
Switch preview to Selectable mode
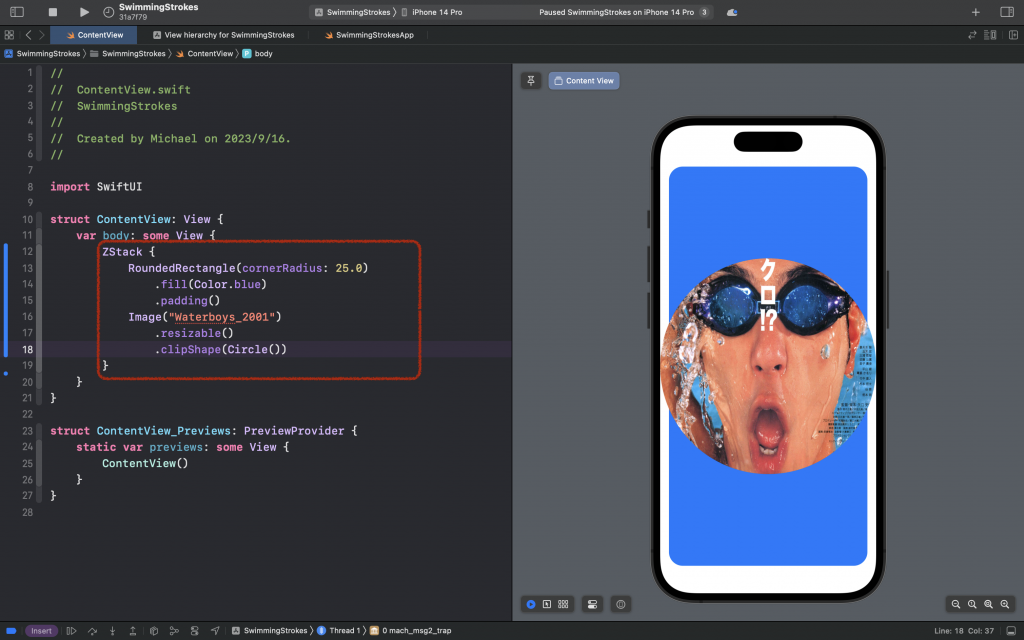[x=547, y=604]
